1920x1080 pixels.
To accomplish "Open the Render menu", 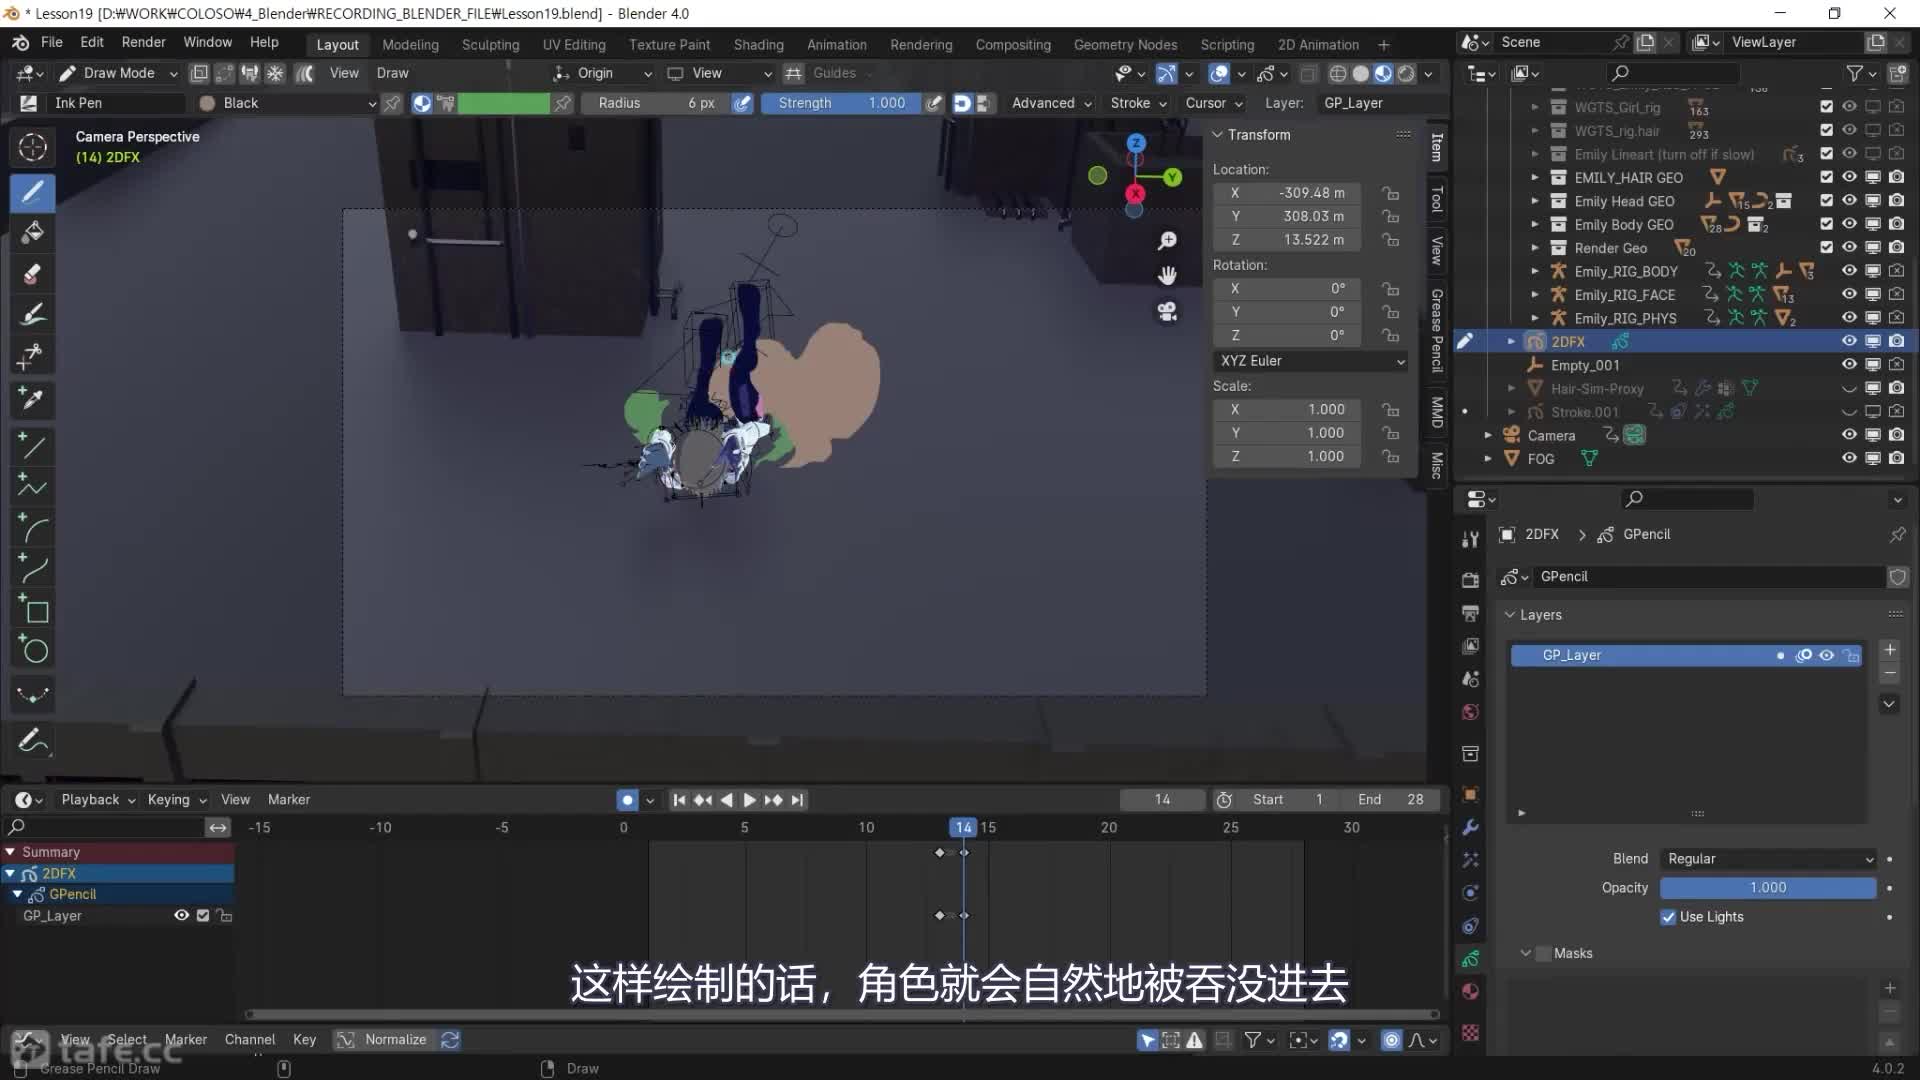I will pos(143,42).
